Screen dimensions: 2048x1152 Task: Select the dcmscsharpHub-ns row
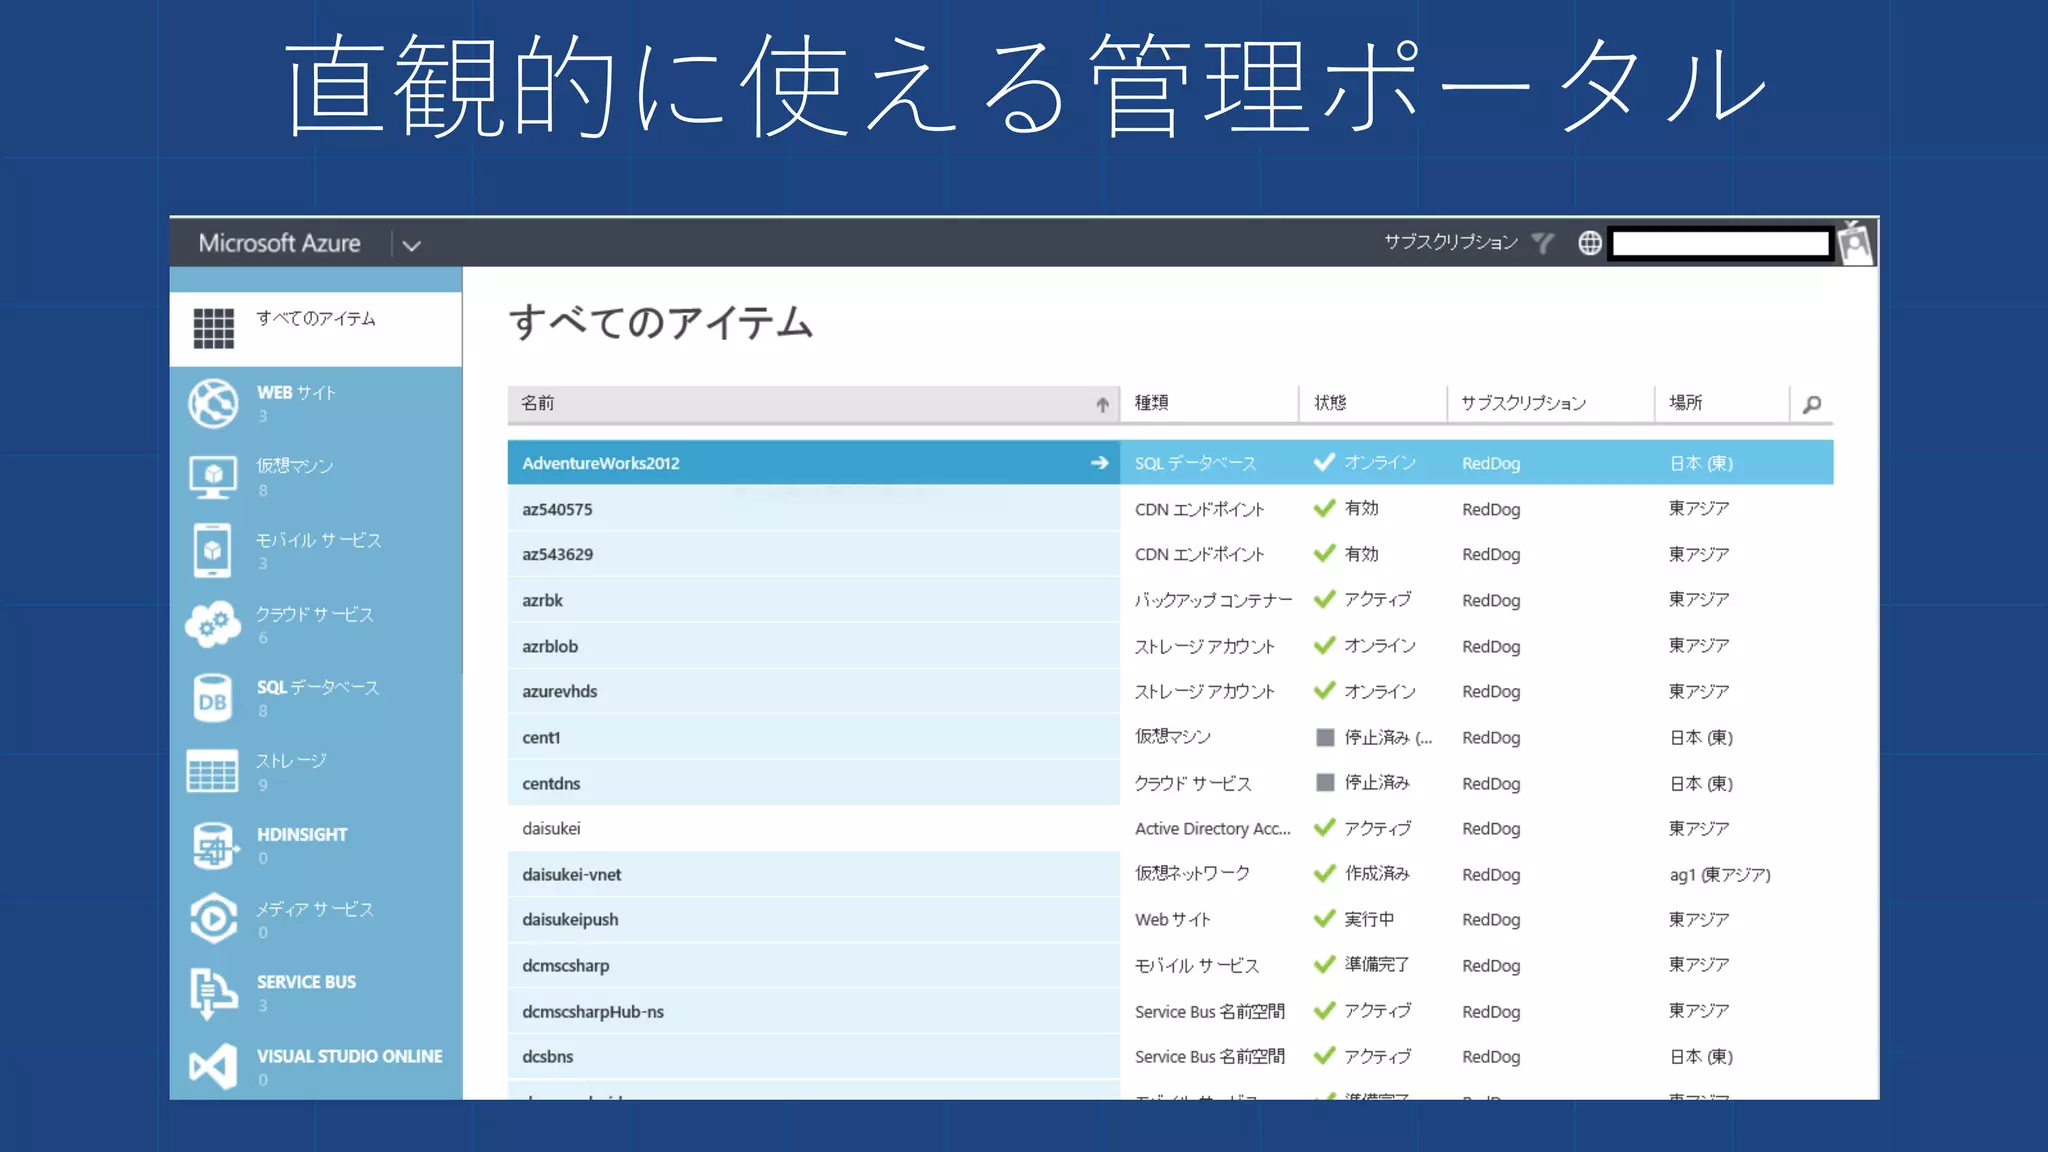click(x=1170, y=1011)
